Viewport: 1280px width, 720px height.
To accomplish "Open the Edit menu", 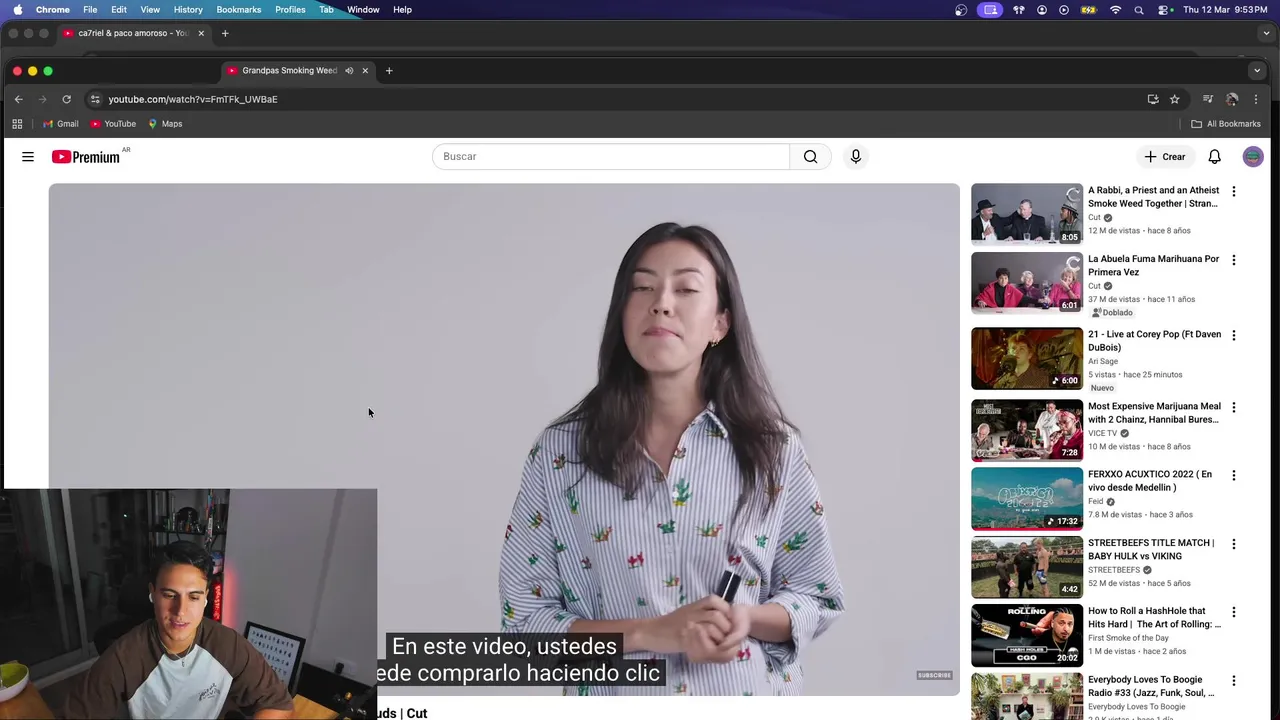I will pyautogui.click(x=119, y=10).
